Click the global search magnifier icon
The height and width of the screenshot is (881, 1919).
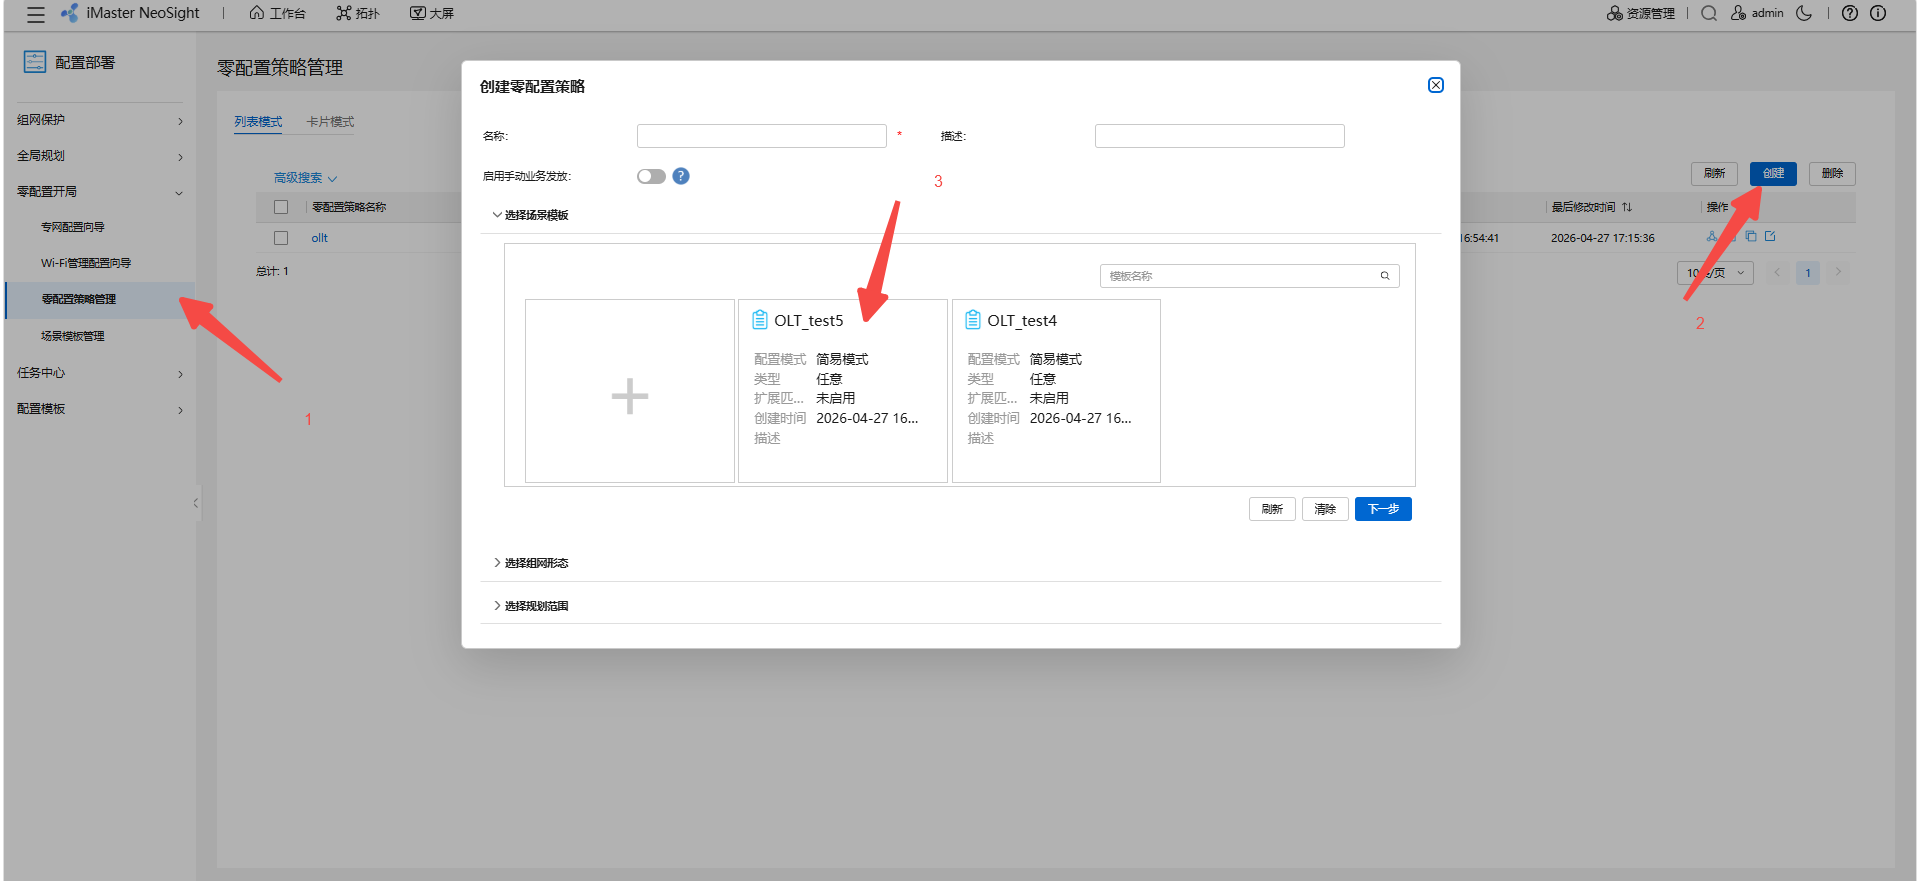(x=1709, y=13)
